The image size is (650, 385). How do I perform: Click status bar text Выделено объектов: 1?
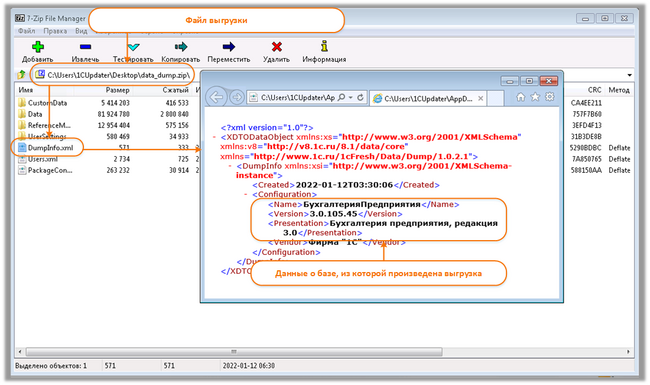[x=51, y=366]
